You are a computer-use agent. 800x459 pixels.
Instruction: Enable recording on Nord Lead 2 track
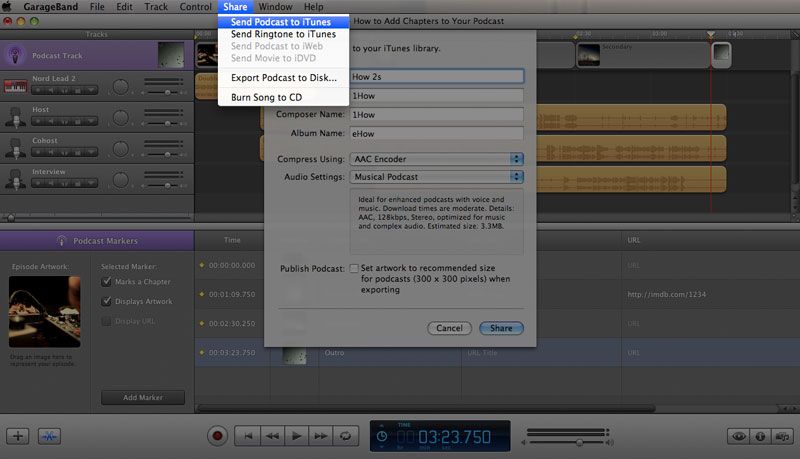pyautogui.click(x=38, y=91)
